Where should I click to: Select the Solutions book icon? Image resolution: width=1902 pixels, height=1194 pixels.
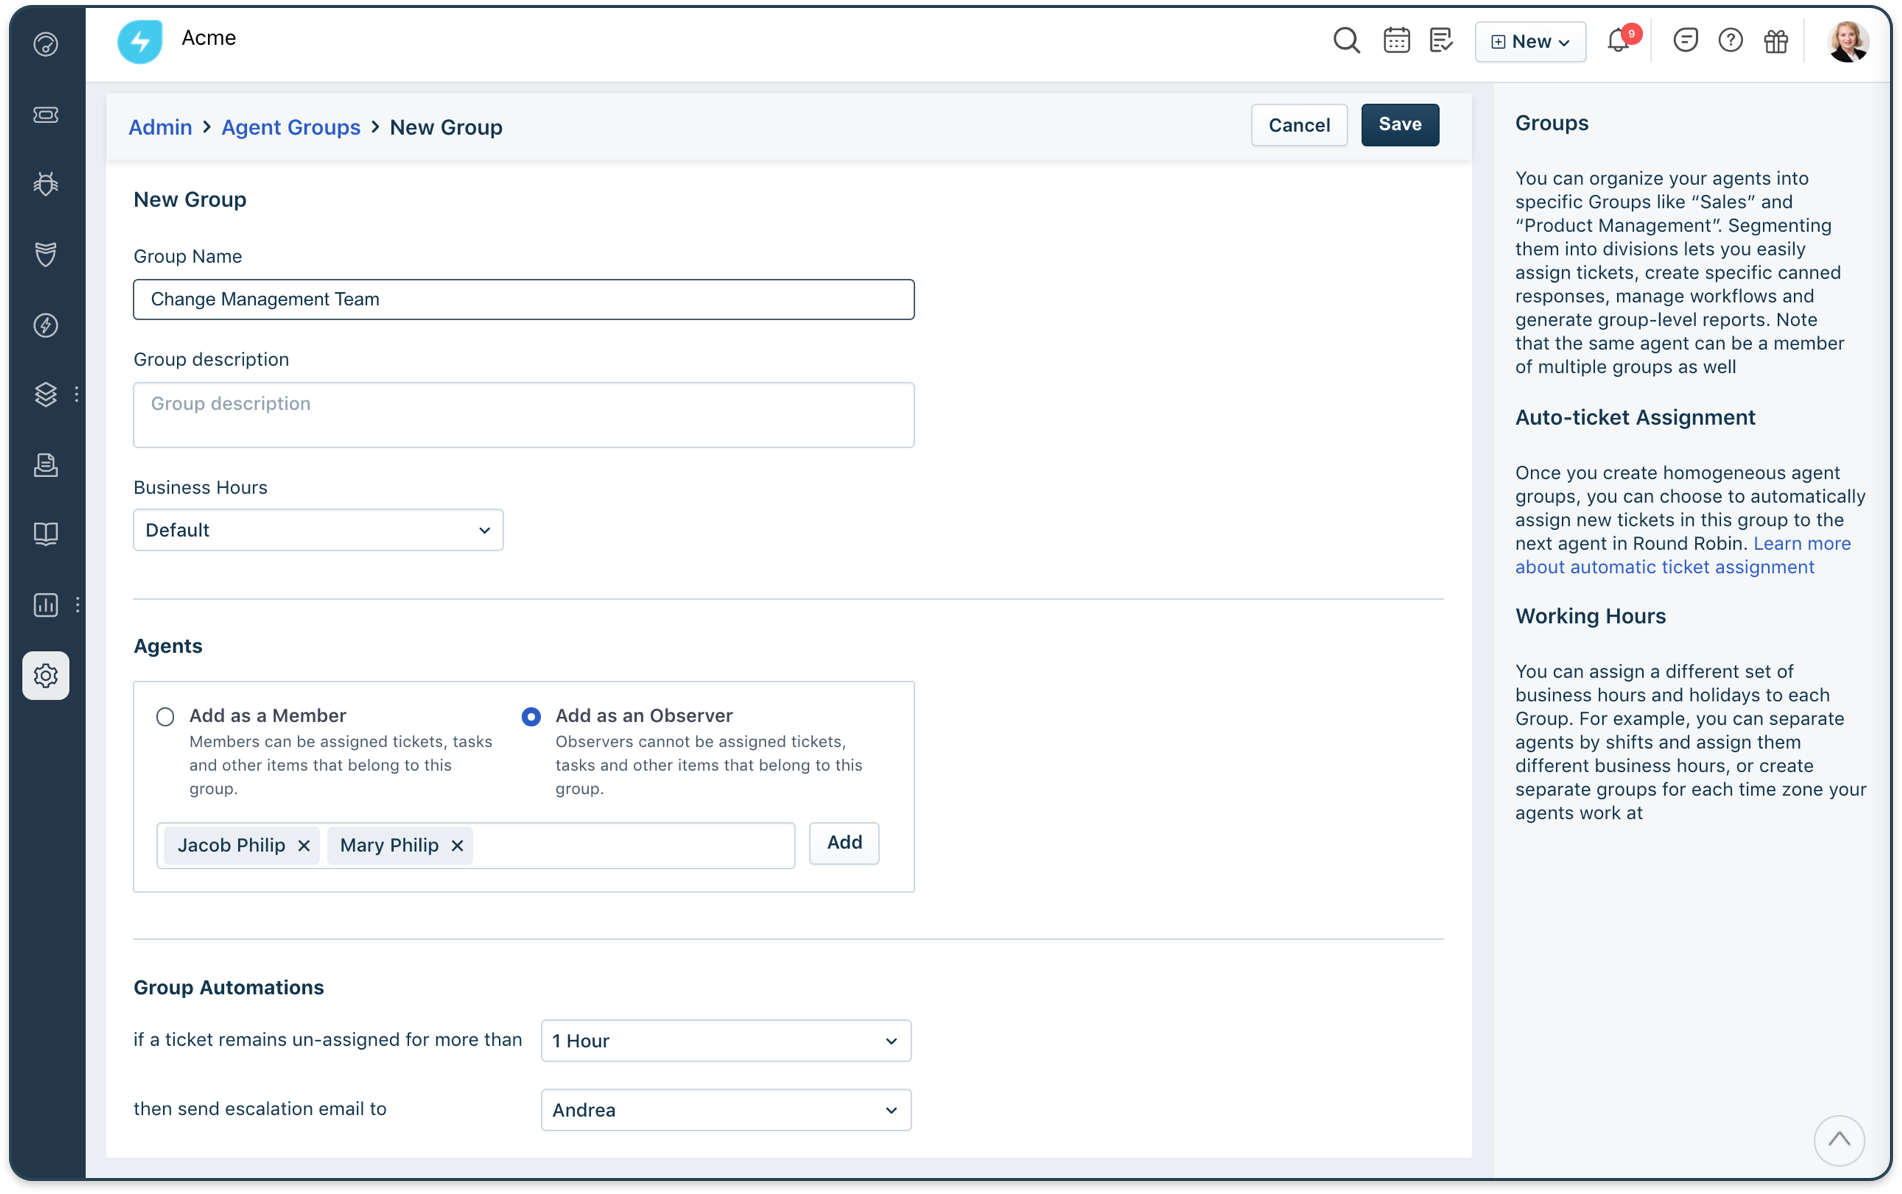tap(45, 533)
